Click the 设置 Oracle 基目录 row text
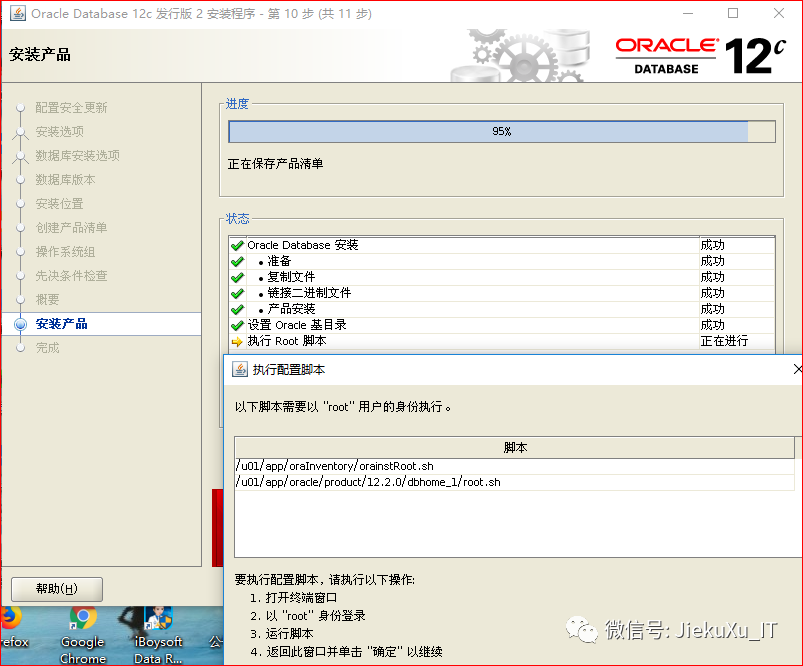Image resolution: width=803 pixels, height=666 pixels. [297, 325]
